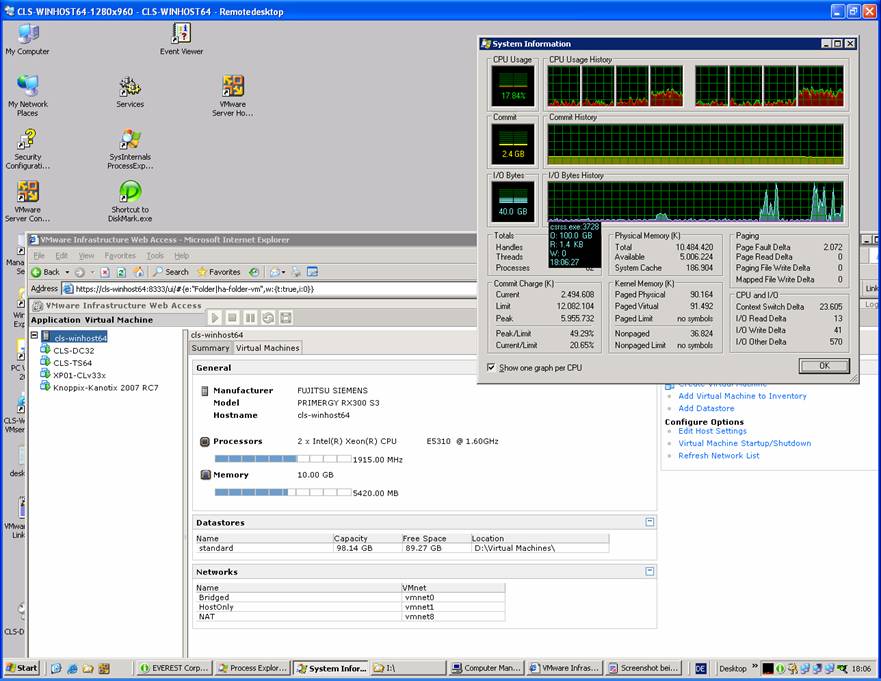881x681 pixels.
Task: Click Power Off (stop) VM button
Action: pos(232,318)
